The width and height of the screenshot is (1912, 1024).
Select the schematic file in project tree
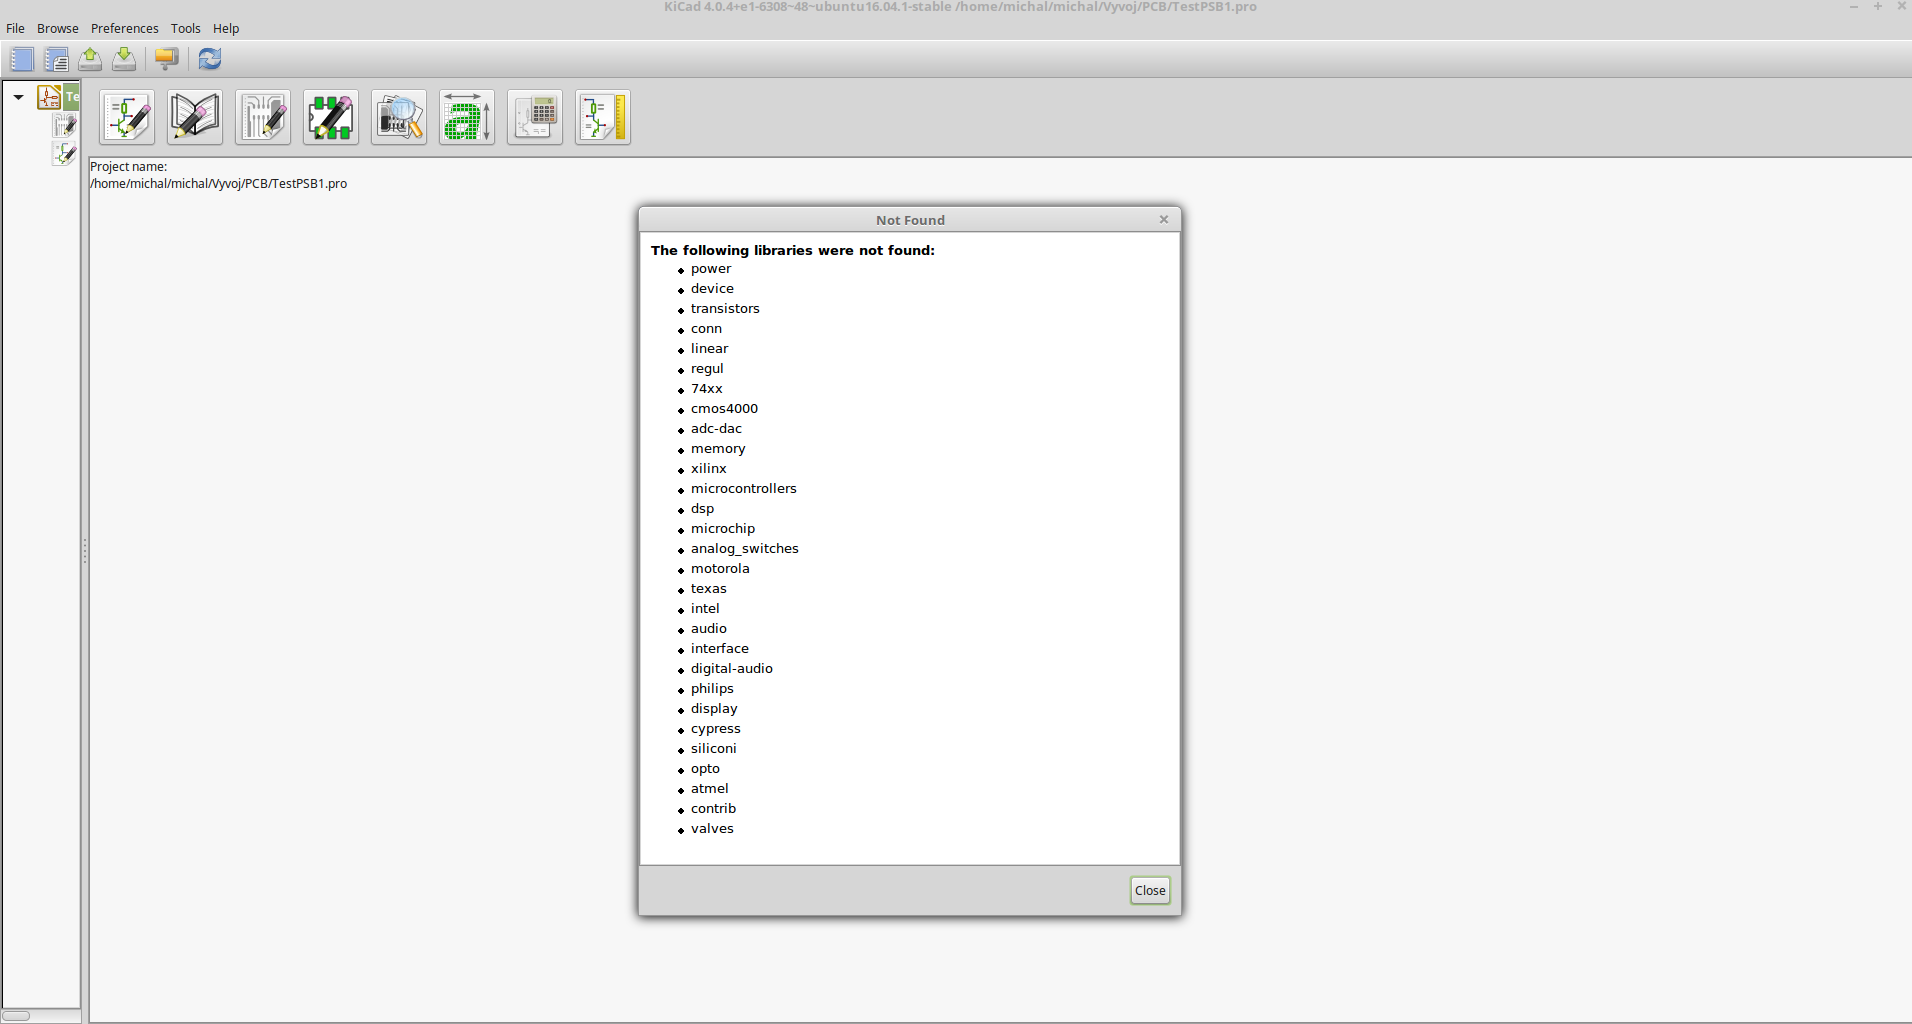click(64, 154)
